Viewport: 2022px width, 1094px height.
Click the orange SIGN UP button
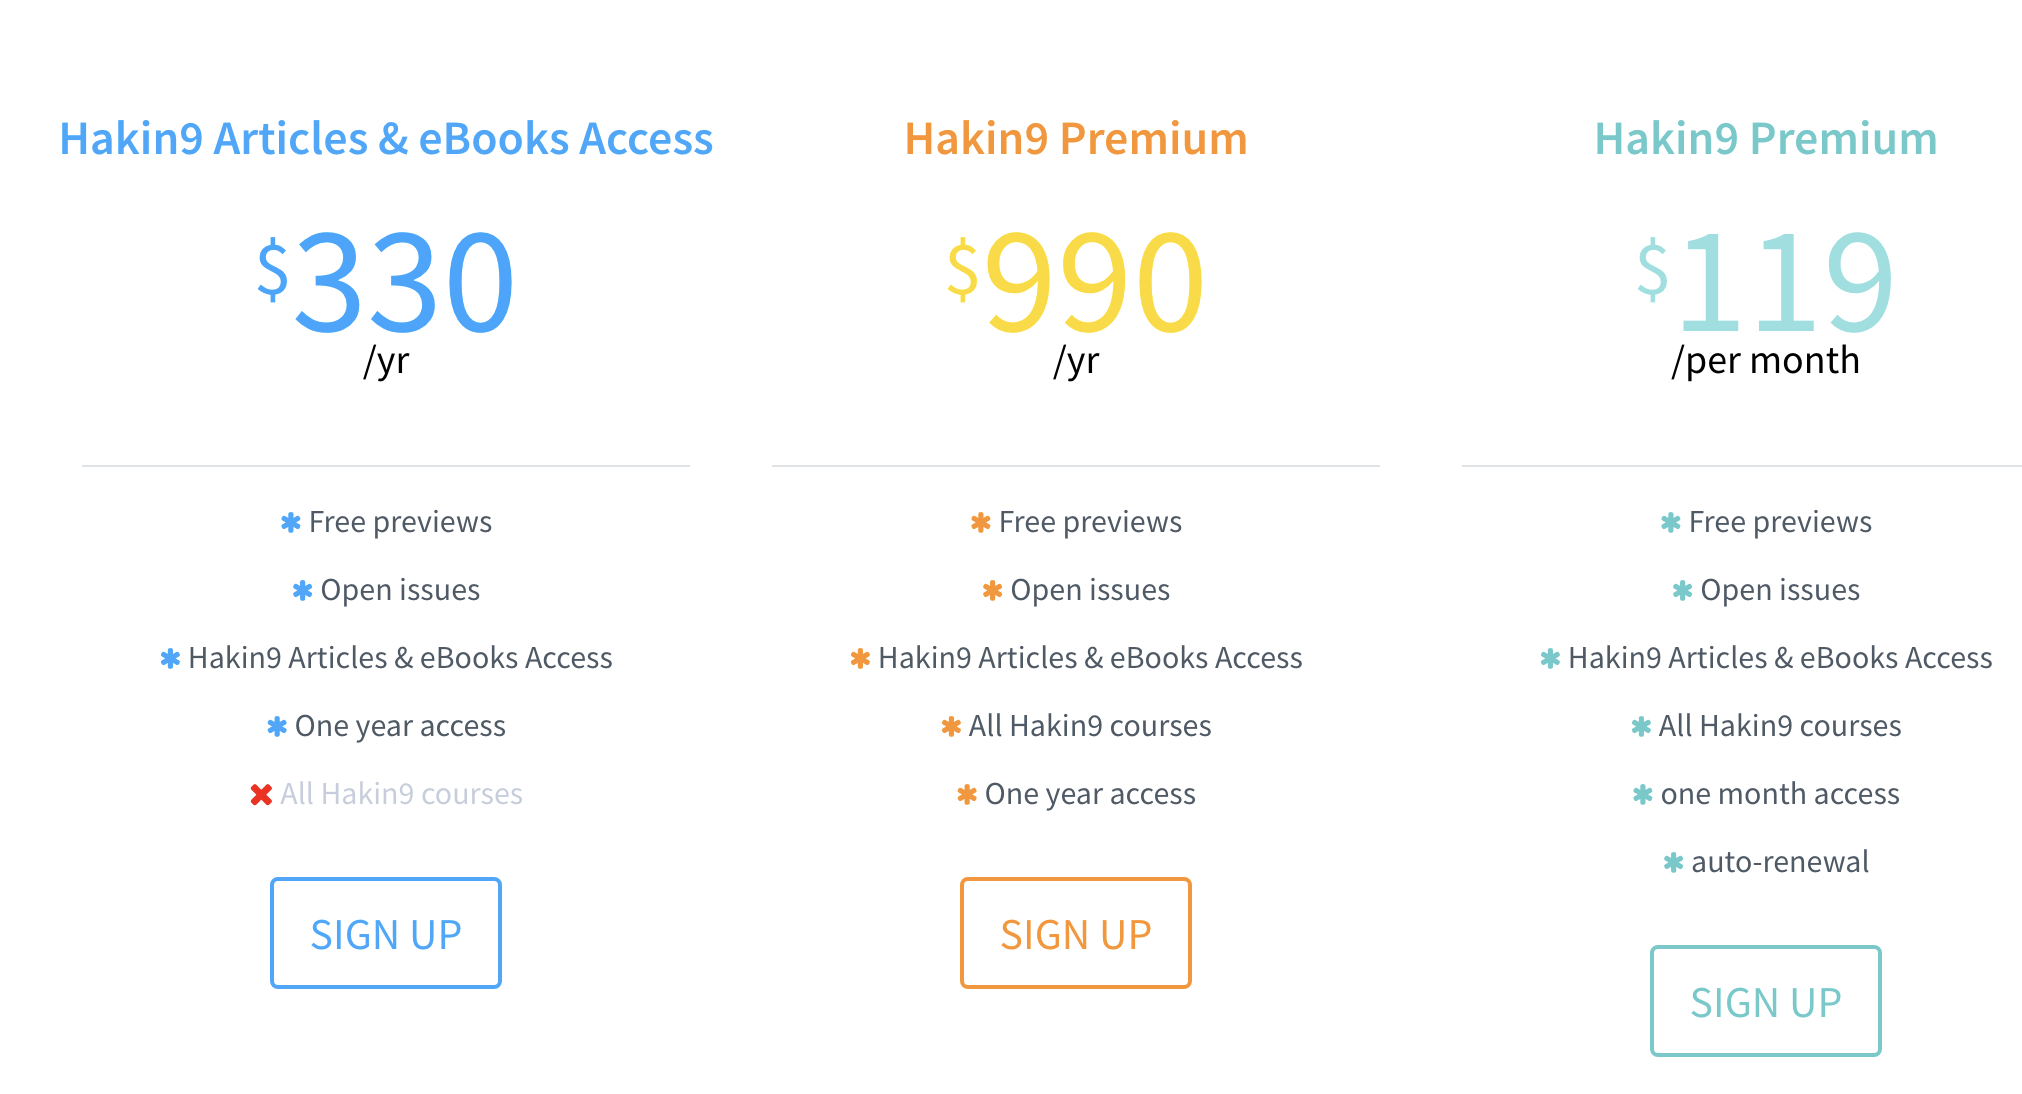point(1075,933)
